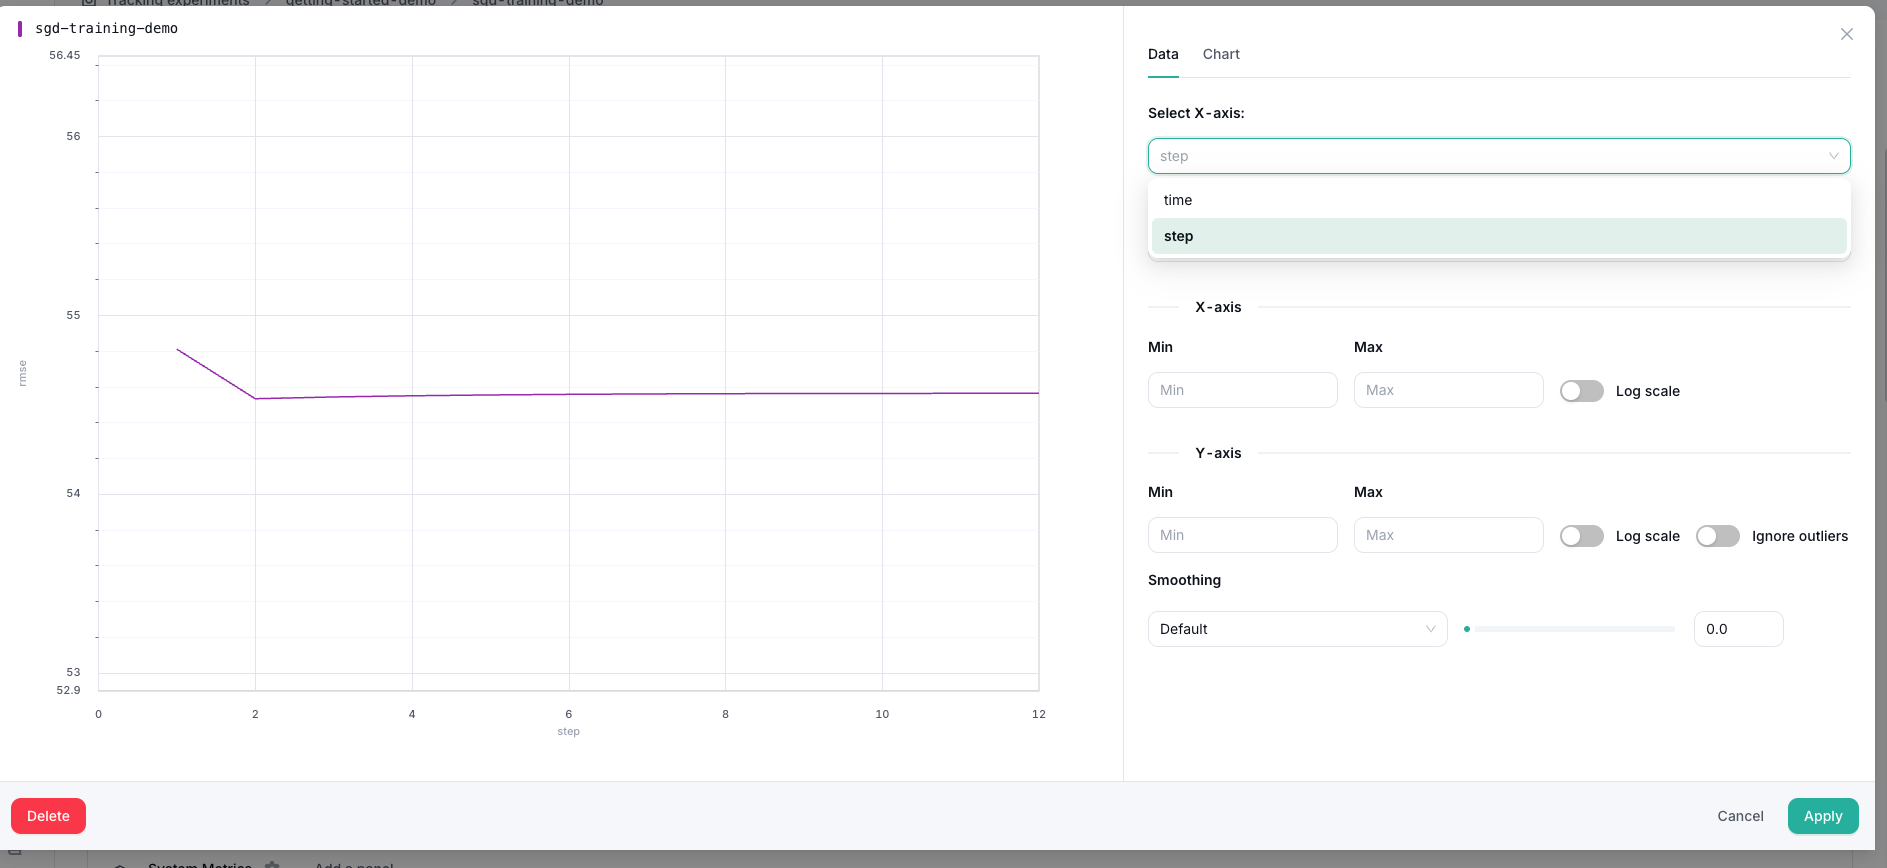Viewport: 1887px width, 868px height.
Task: Click the Y-axis section heading
Action: tap(1218, 453)
